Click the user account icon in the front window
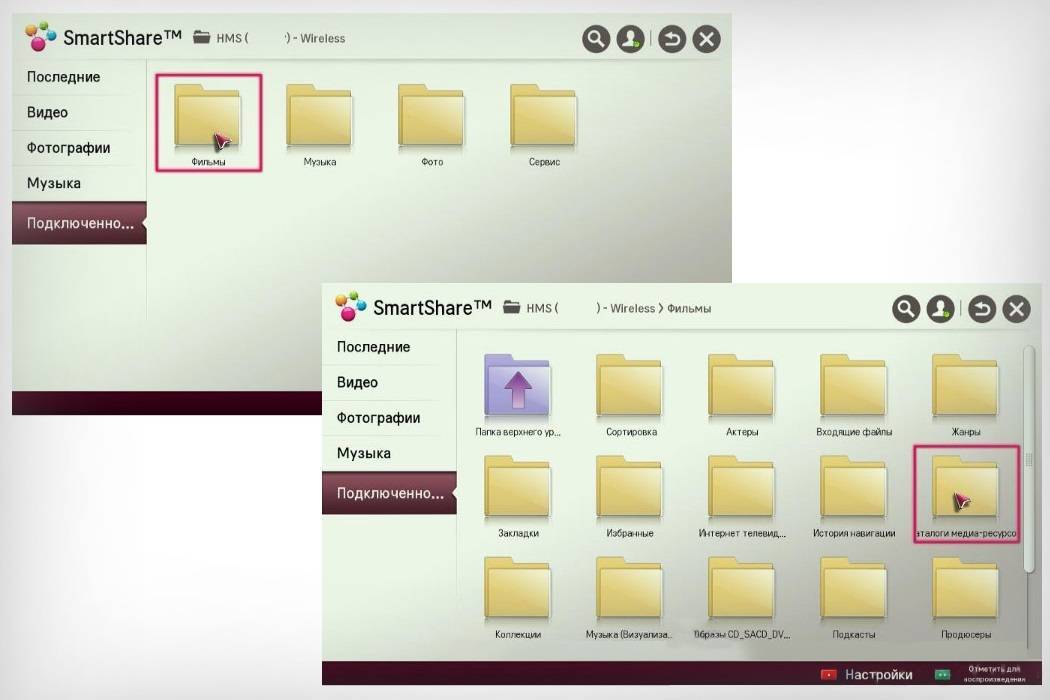 tap(940, 309)
